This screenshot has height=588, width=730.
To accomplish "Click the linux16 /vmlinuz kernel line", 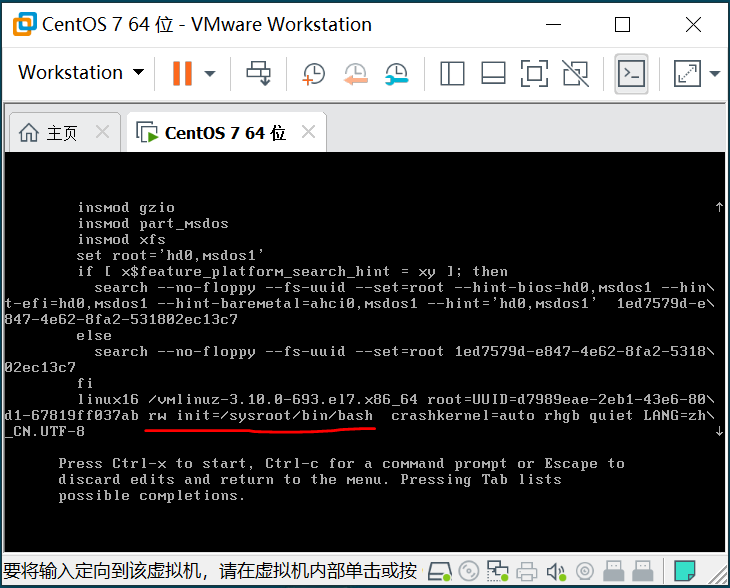I will (x=395, y=399).
